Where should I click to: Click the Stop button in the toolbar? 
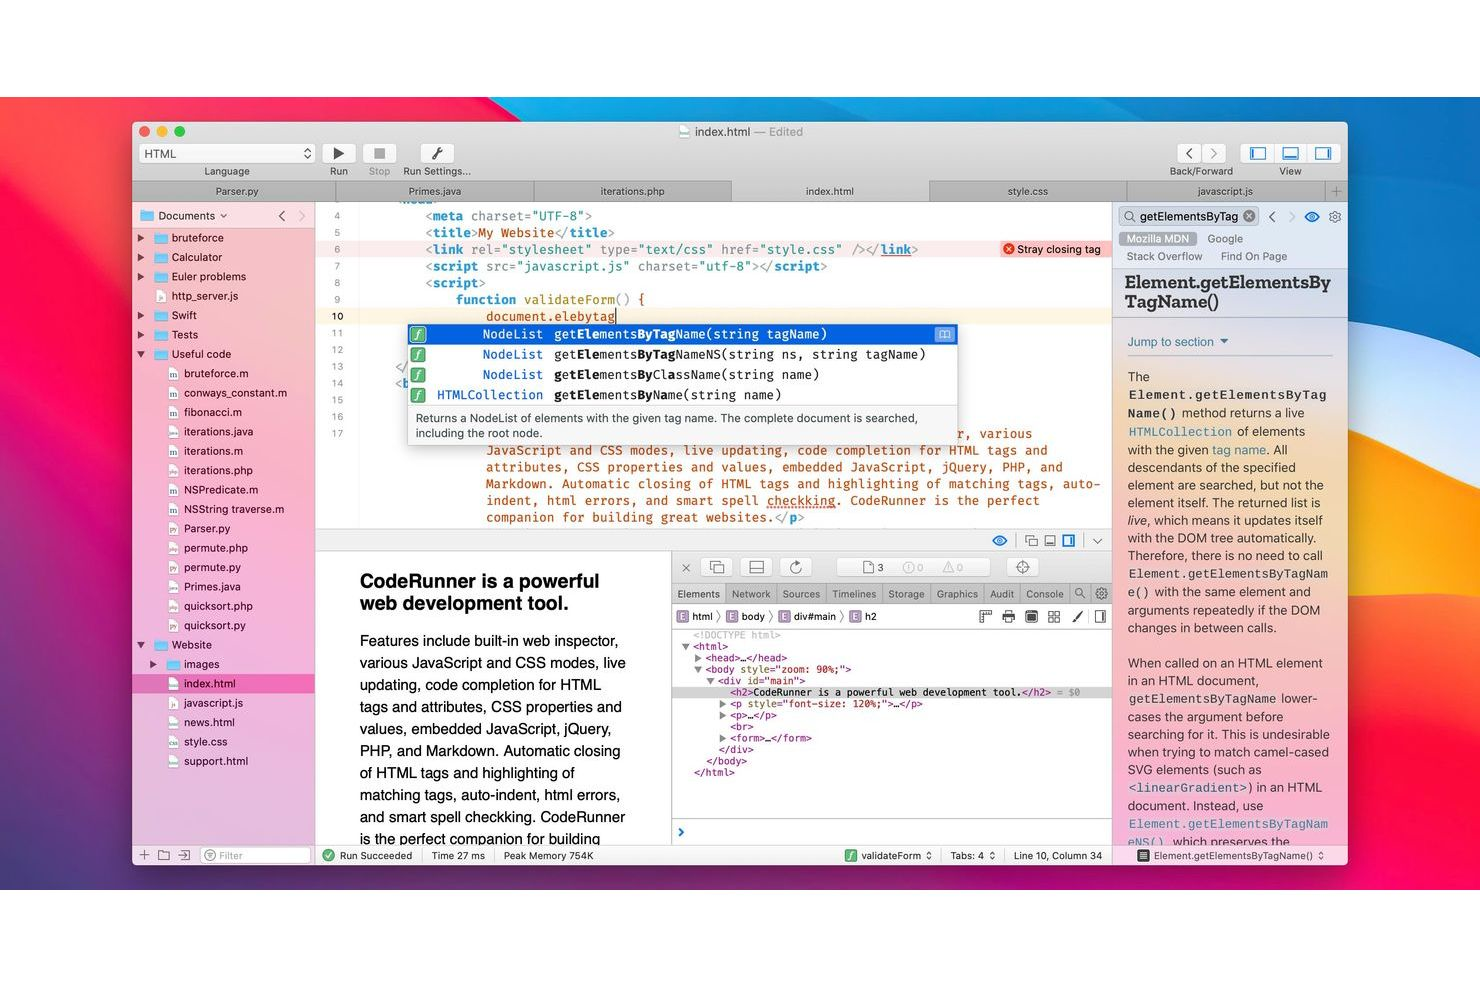click(379, 153)
